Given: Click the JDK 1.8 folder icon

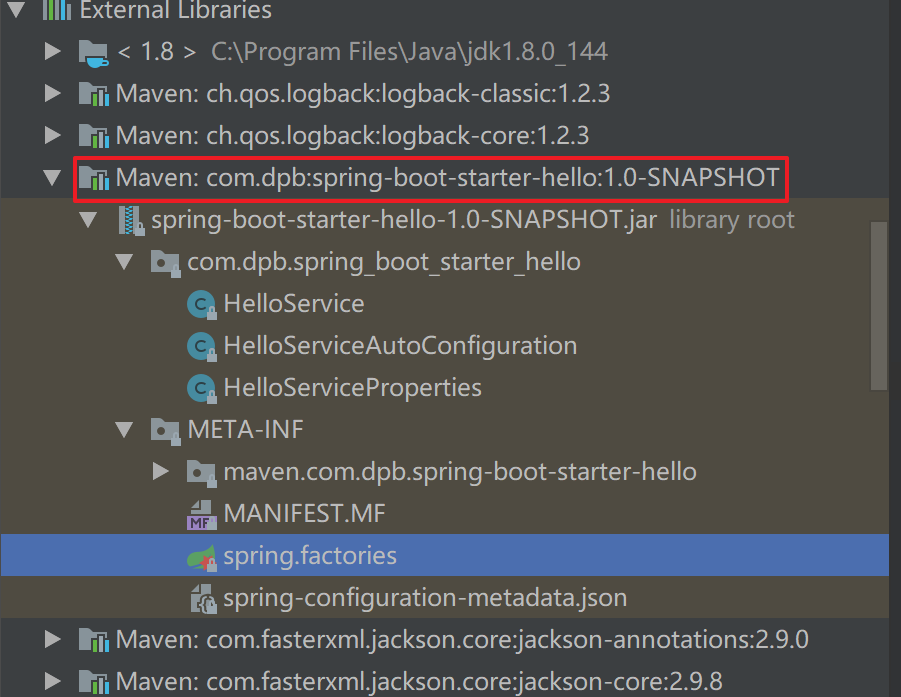Looking at the screenshot, I should pyautogui.click(x=94, y=53).
